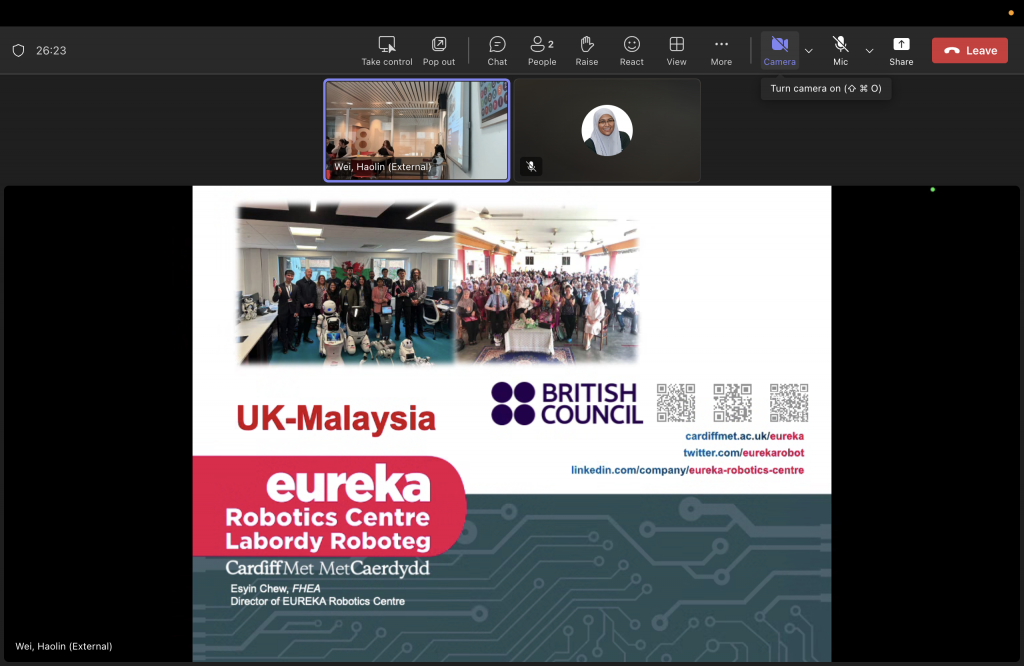Click the cardiffmet.ac.uk/eureka link on slide
The image size is (1024, 666).
[x=744, y=436]
